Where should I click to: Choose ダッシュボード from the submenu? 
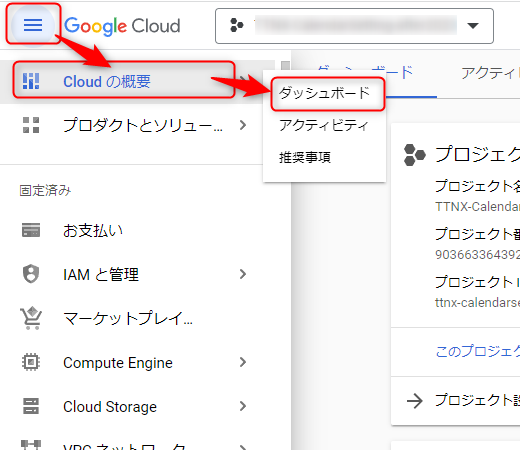[324, 93]
